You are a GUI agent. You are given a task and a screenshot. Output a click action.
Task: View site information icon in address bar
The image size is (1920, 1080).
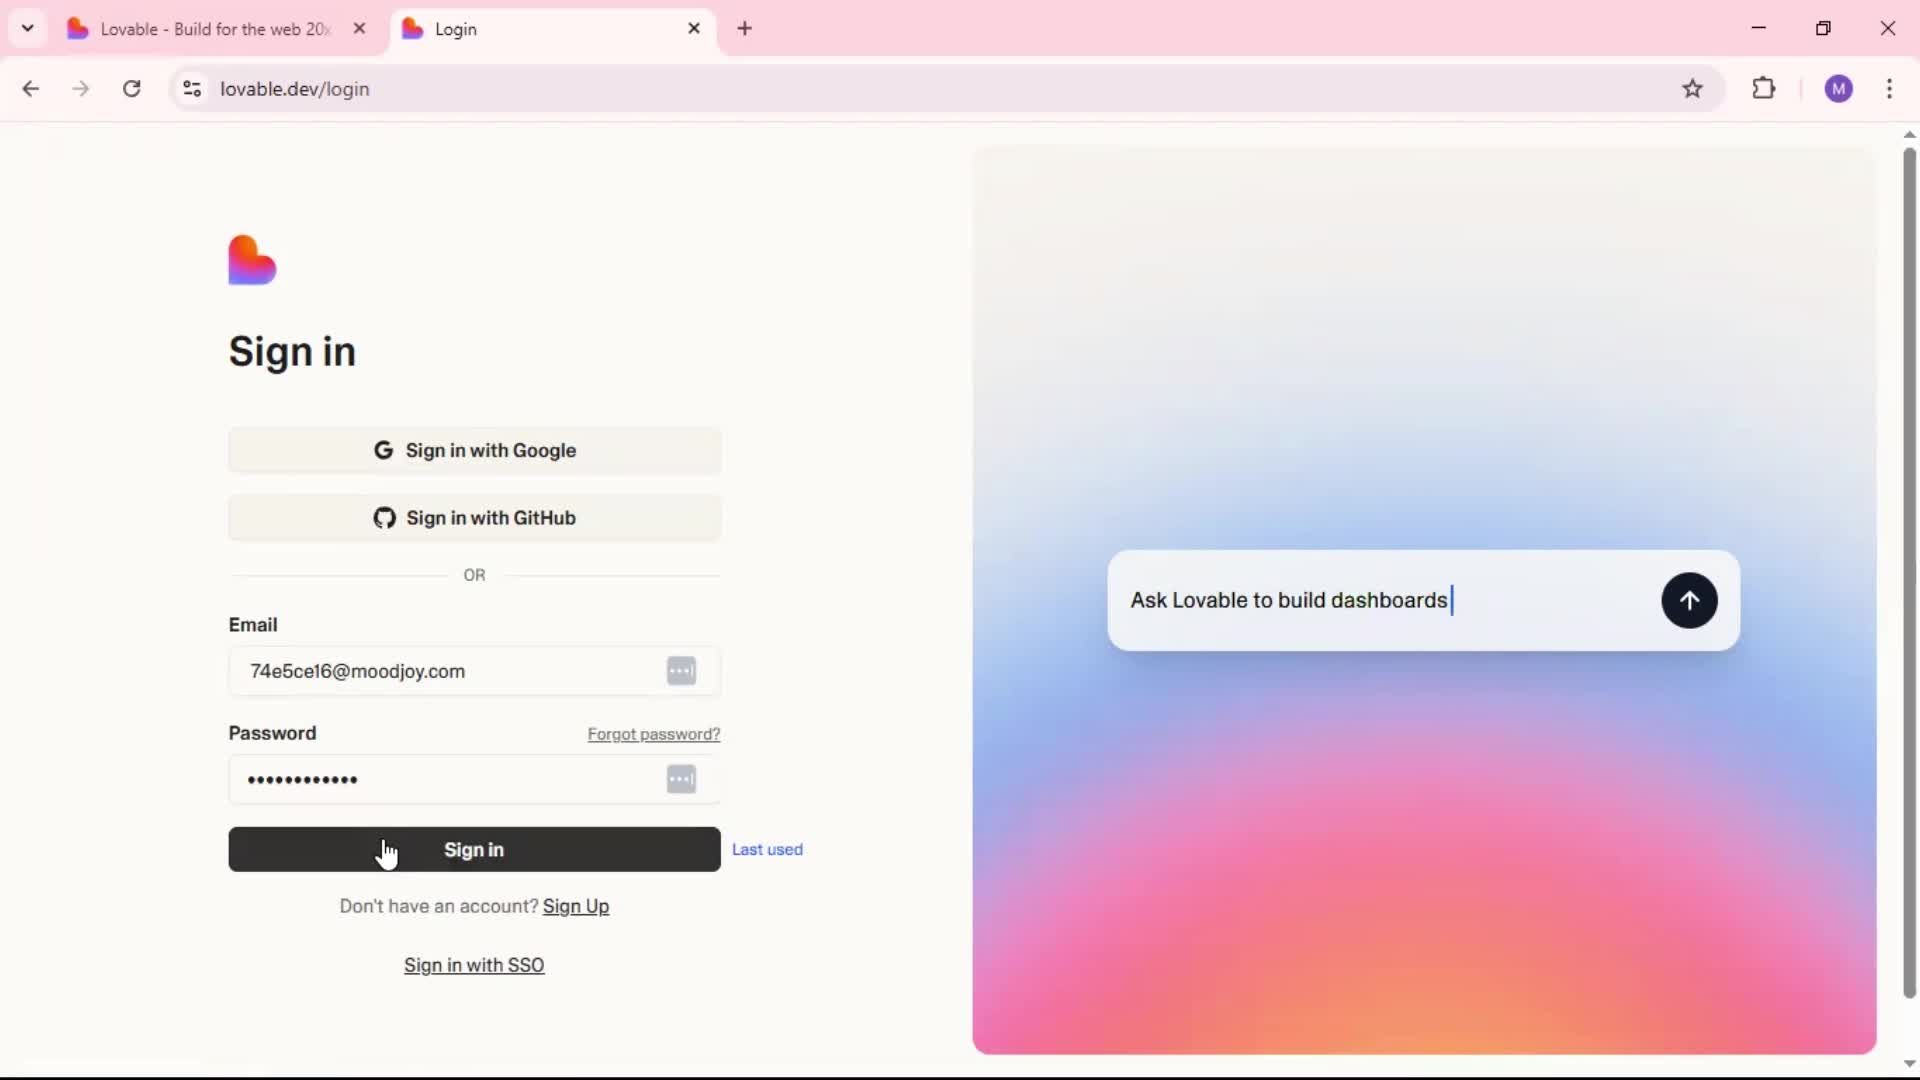click(192, 89)
